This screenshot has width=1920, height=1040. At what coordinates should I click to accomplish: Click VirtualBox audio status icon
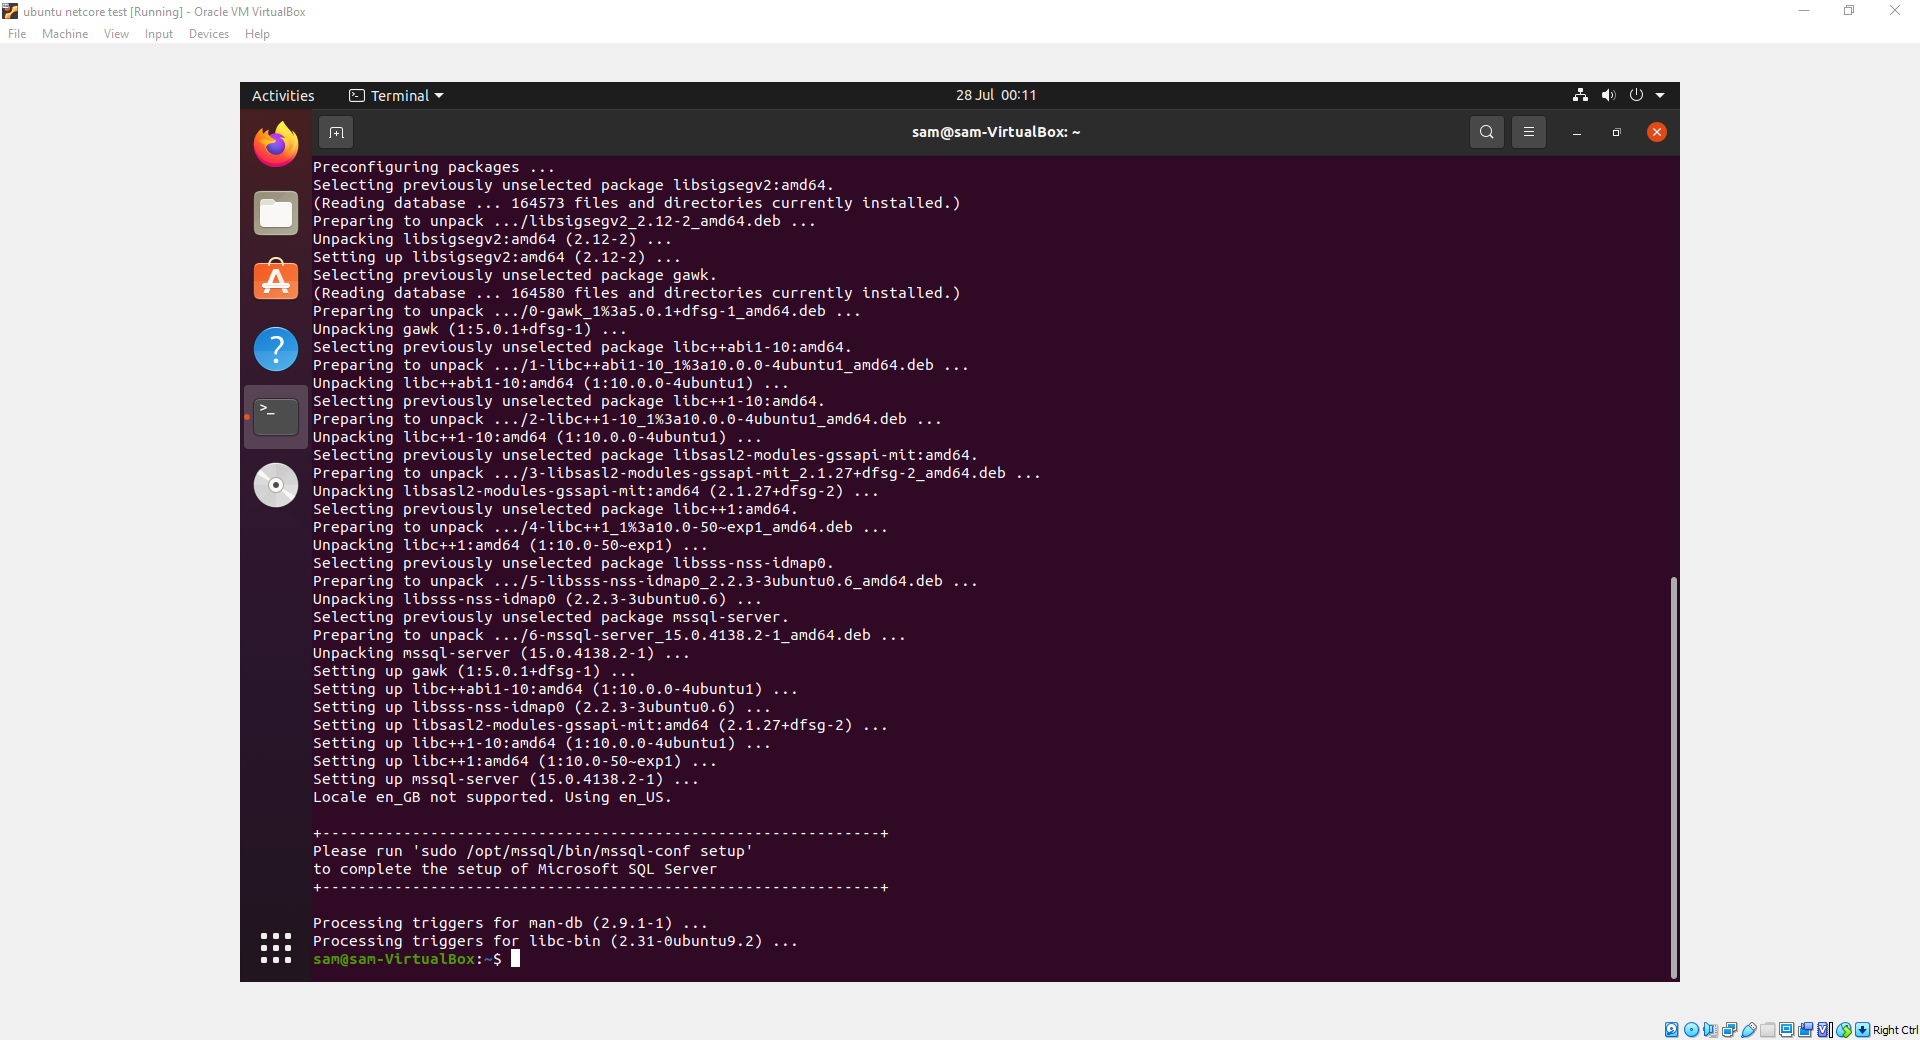tap(1710, 1030)
